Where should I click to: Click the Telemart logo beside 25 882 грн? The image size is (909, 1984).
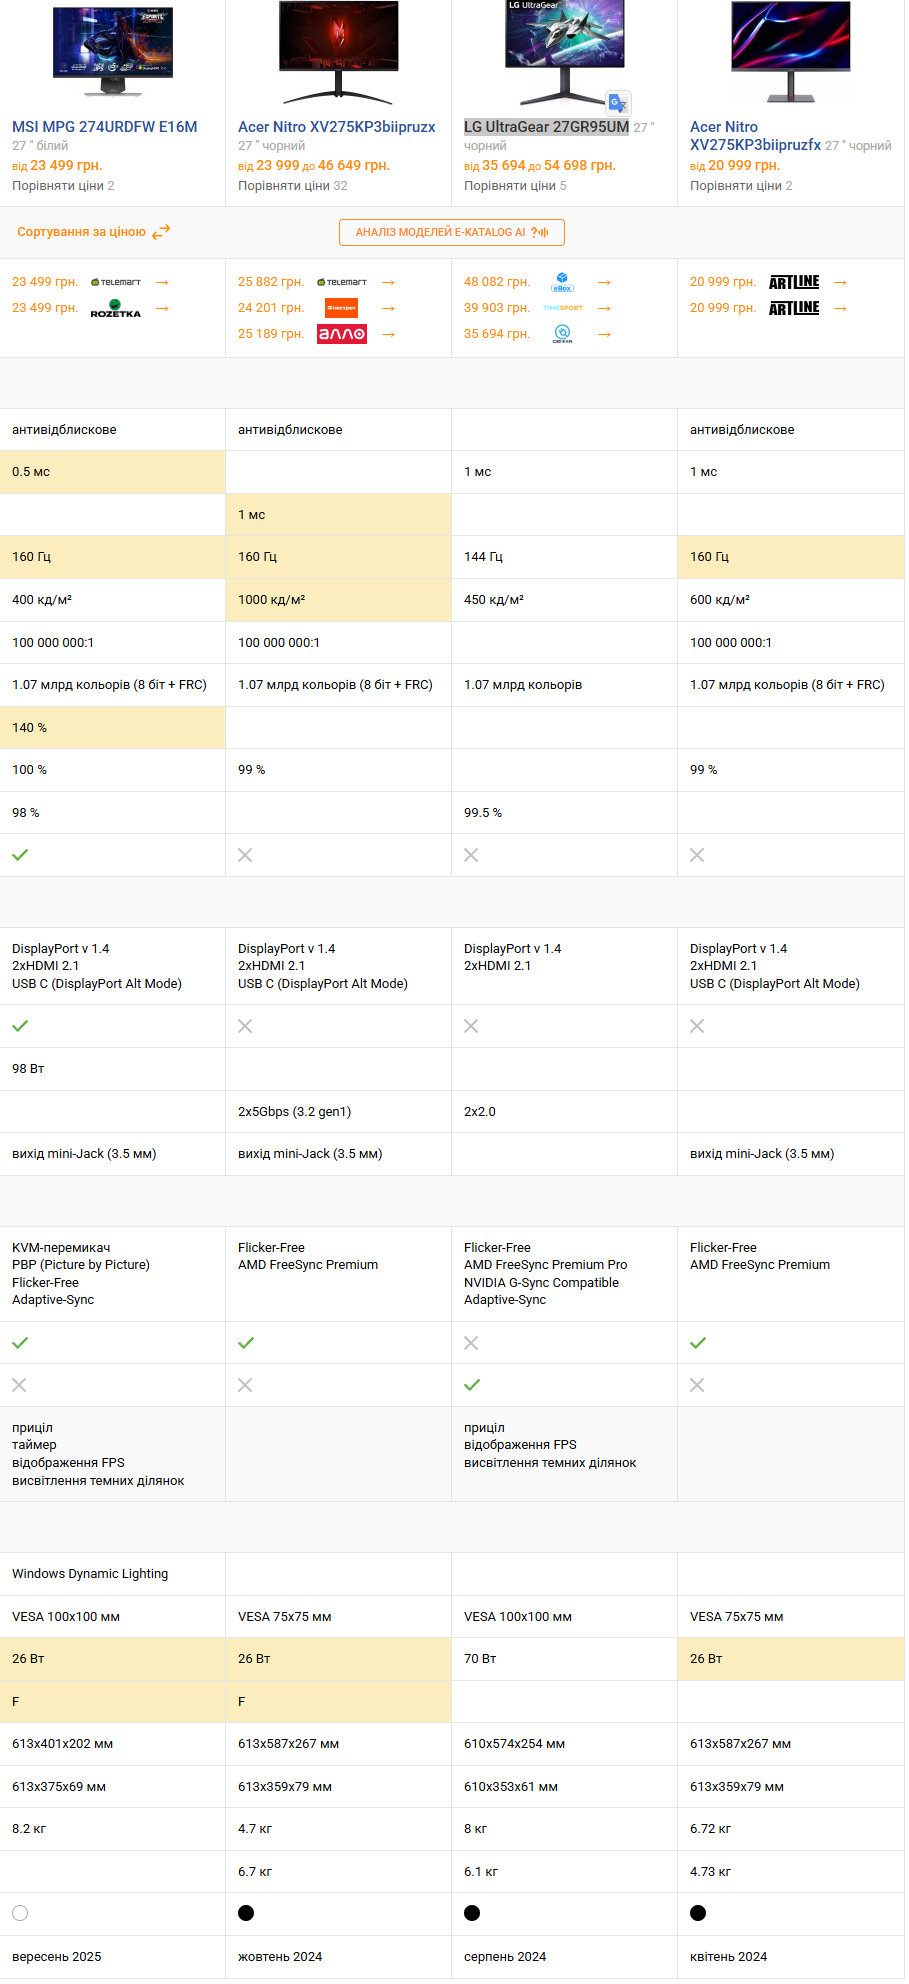pyautogui.click(x=342, y=282)
